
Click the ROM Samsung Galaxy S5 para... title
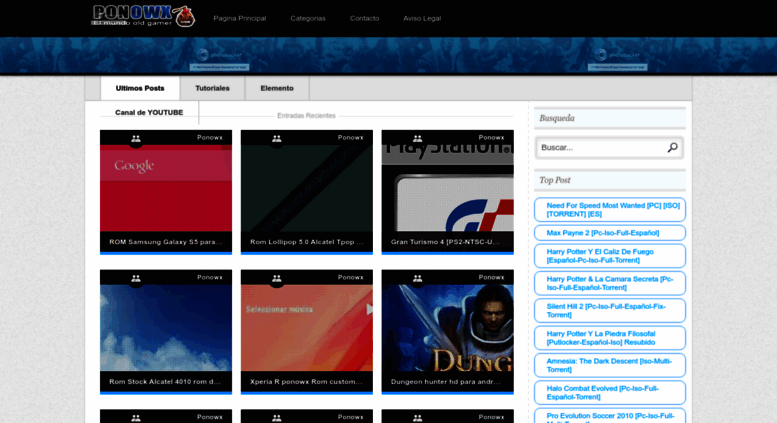(x=166, y=242)
